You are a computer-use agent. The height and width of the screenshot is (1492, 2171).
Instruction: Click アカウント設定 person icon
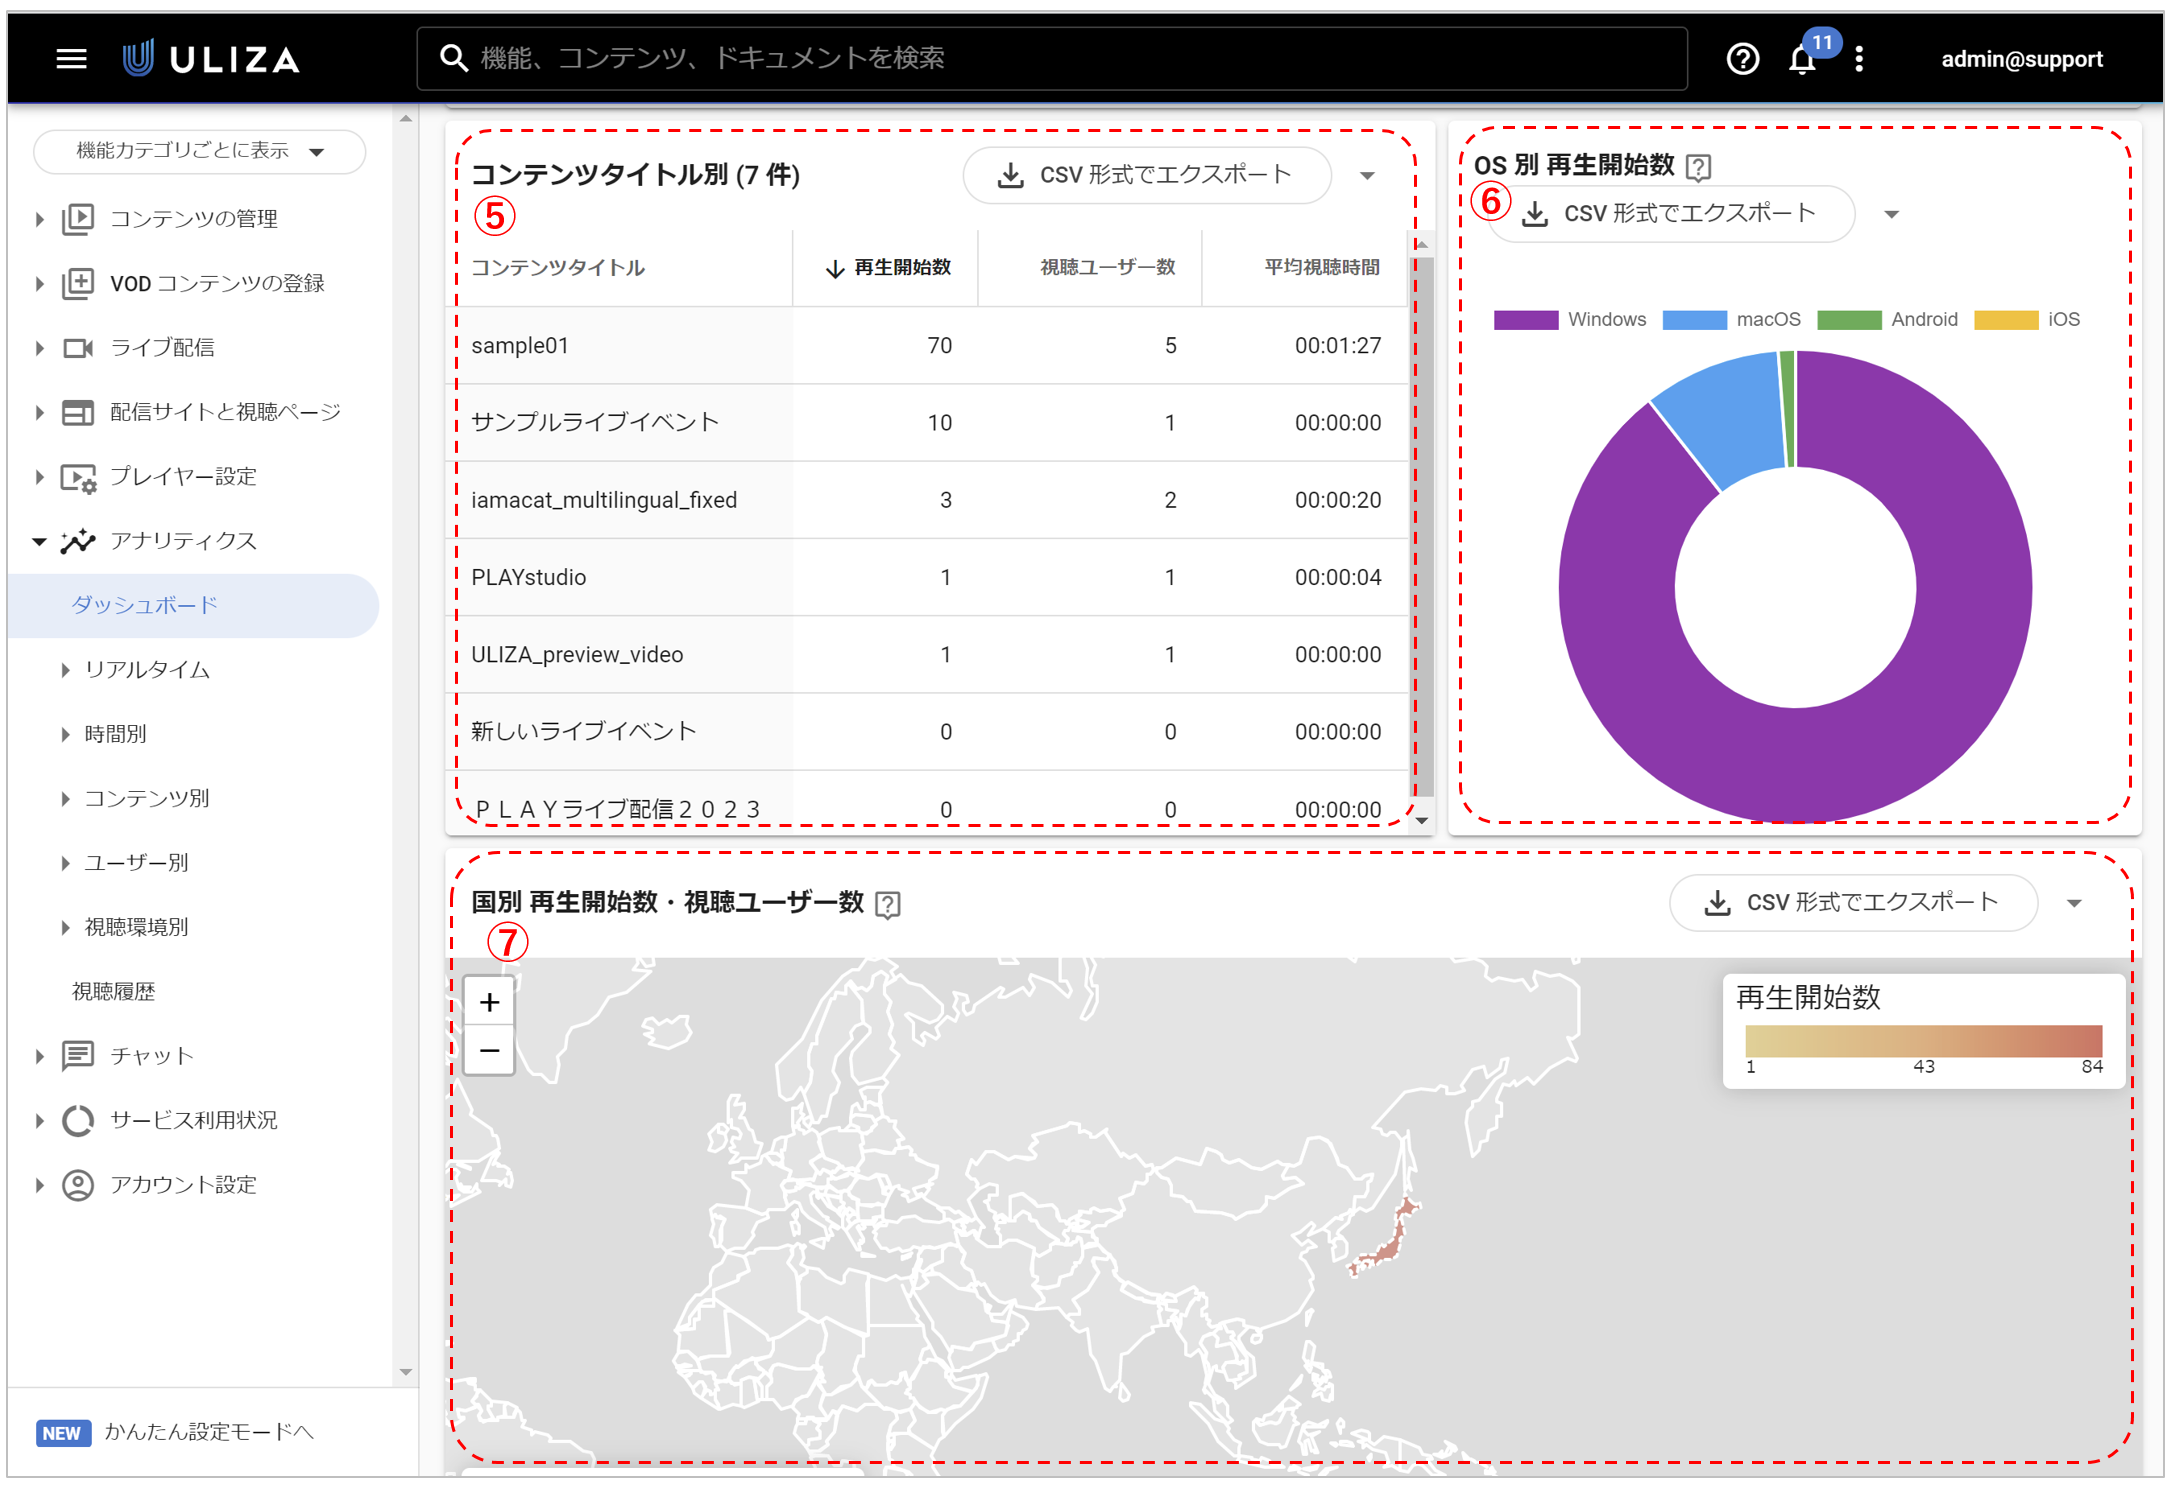[x=78, y=1185]
